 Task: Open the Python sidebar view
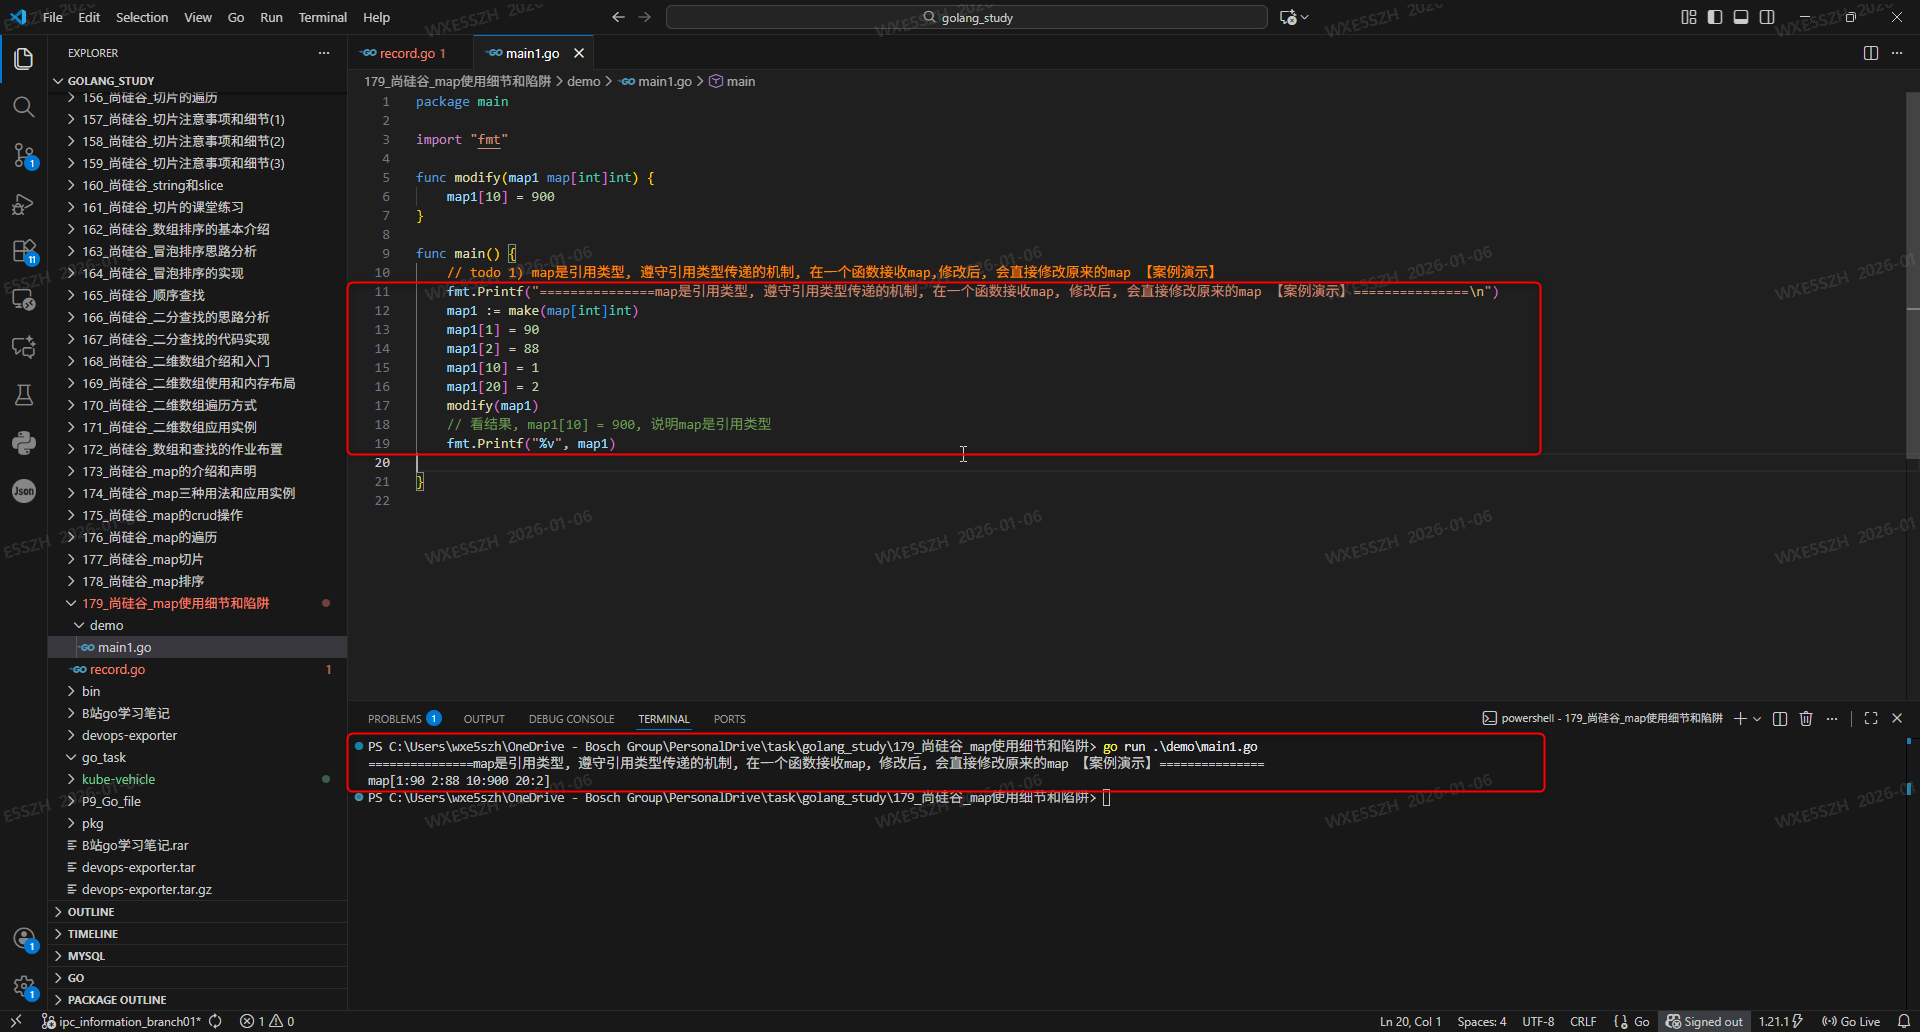point(24,443)
